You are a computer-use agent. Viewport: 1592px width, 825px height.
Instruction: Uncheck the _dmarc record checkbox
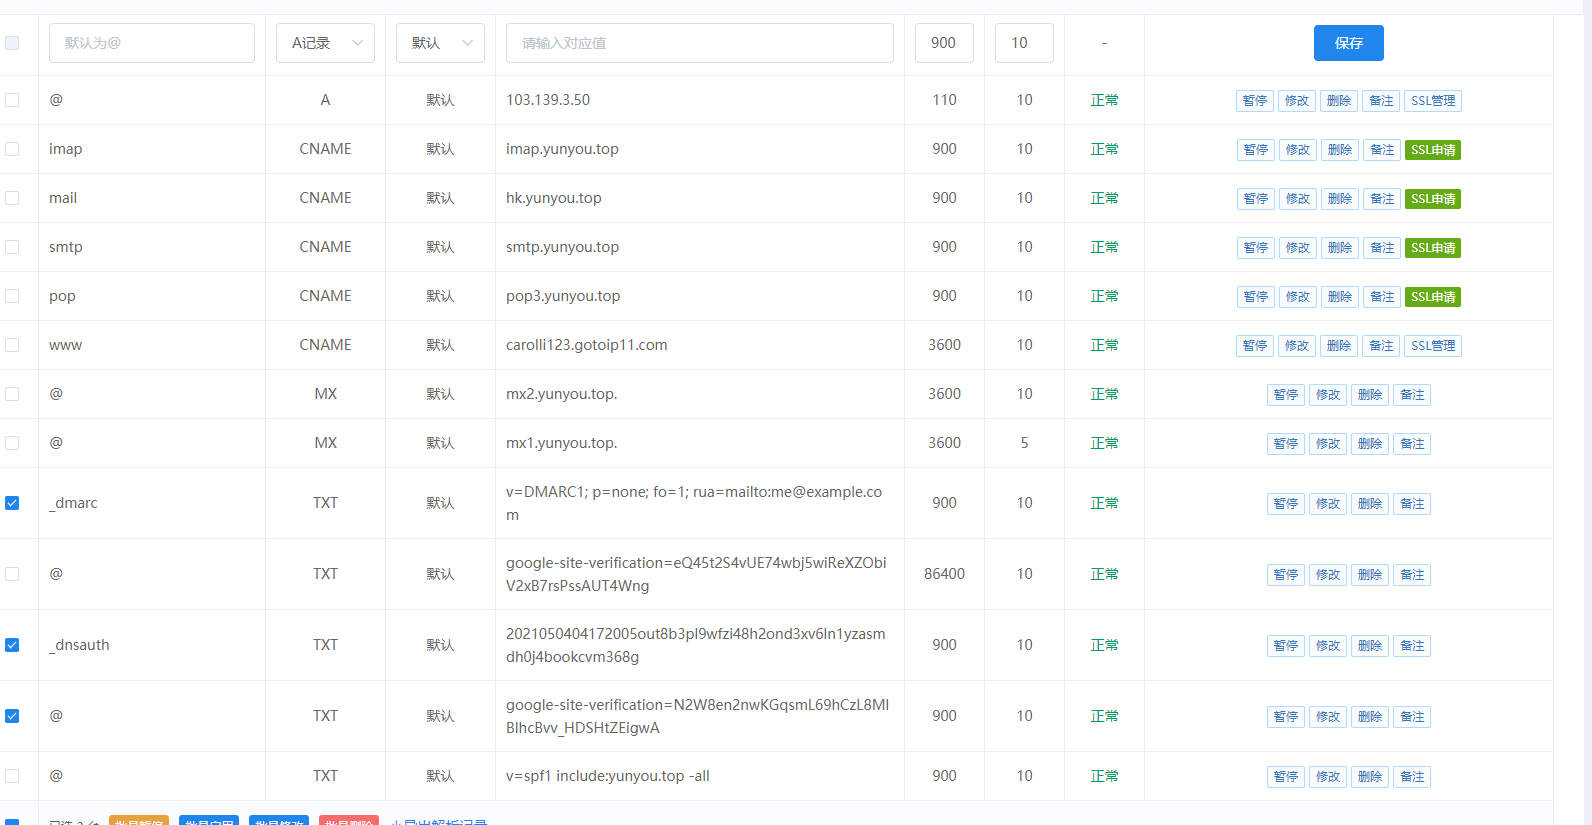12,503
